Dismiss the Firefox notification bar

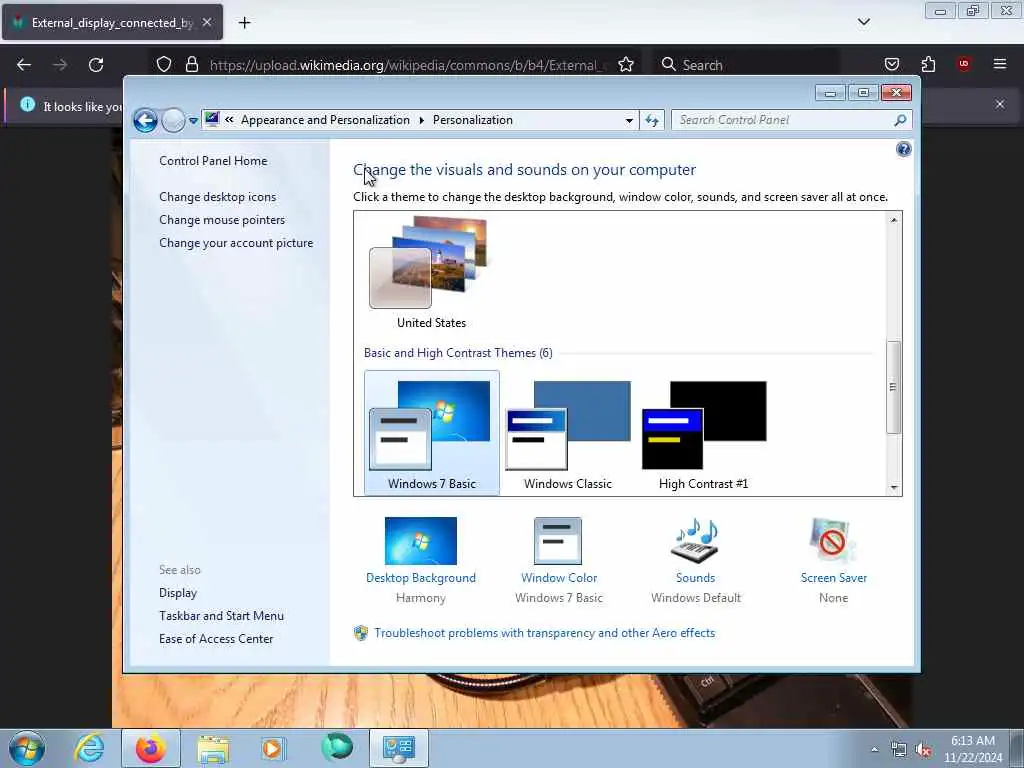(x=1000, y=104)
